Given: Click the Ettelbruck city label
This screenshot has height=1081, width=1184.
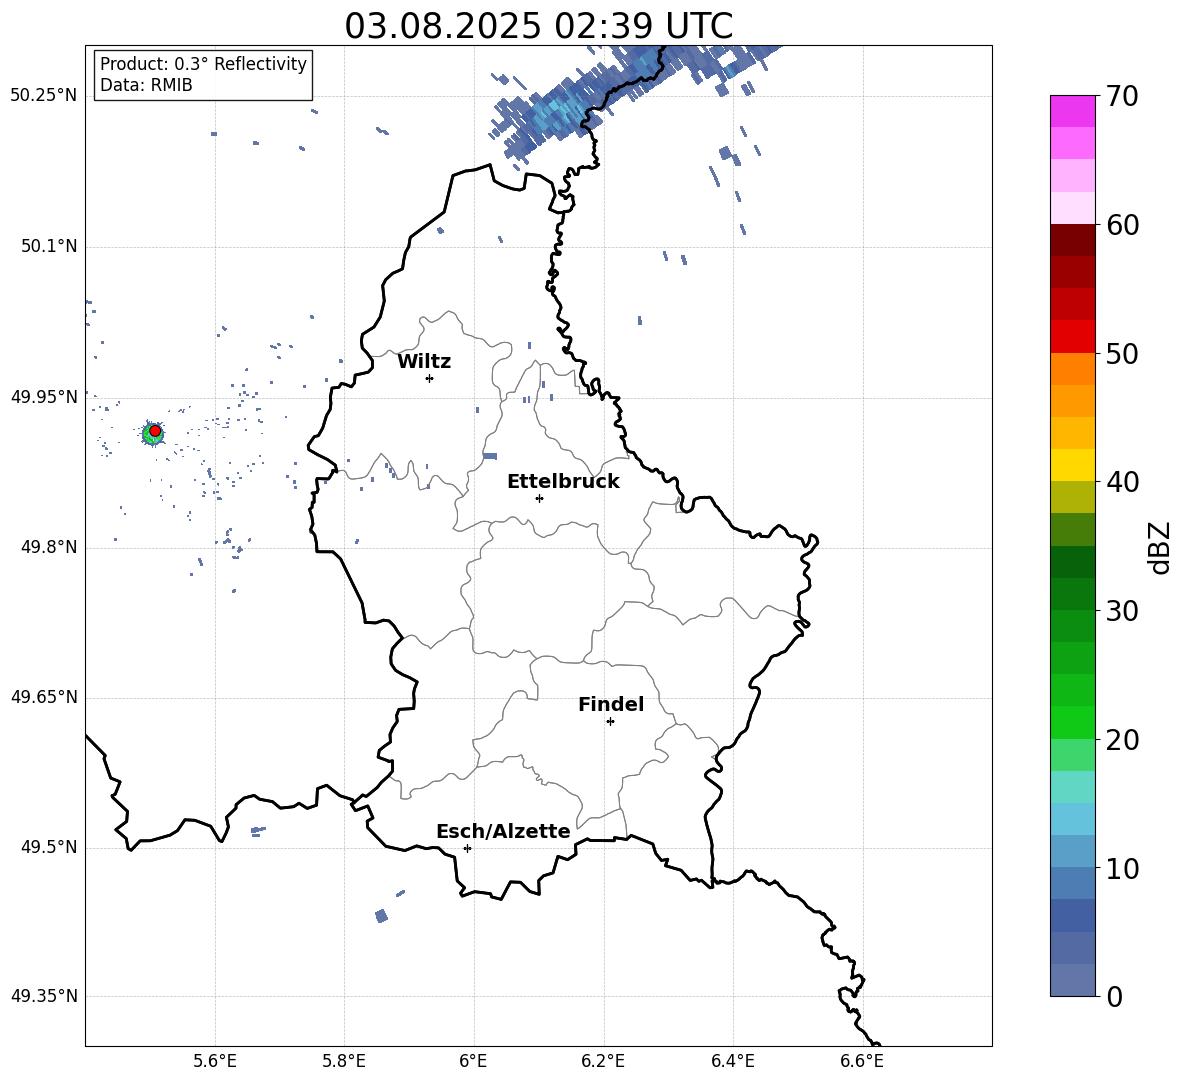Looking at the screenshot, I should [x=563, y=482].
